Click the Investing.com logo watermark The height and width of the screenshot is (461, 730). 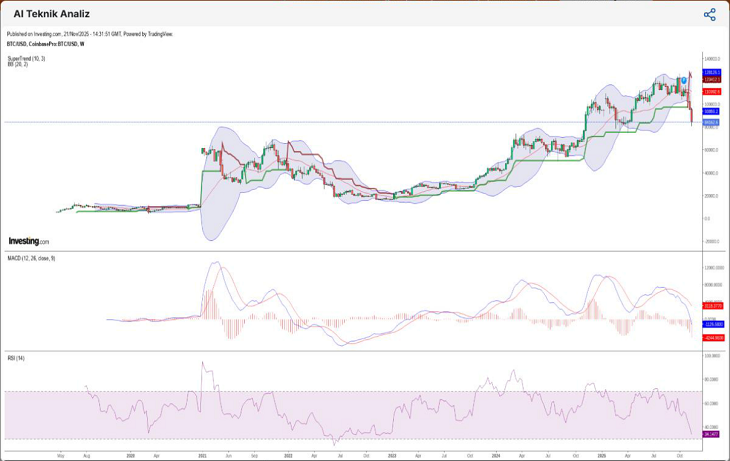(29, 241)
